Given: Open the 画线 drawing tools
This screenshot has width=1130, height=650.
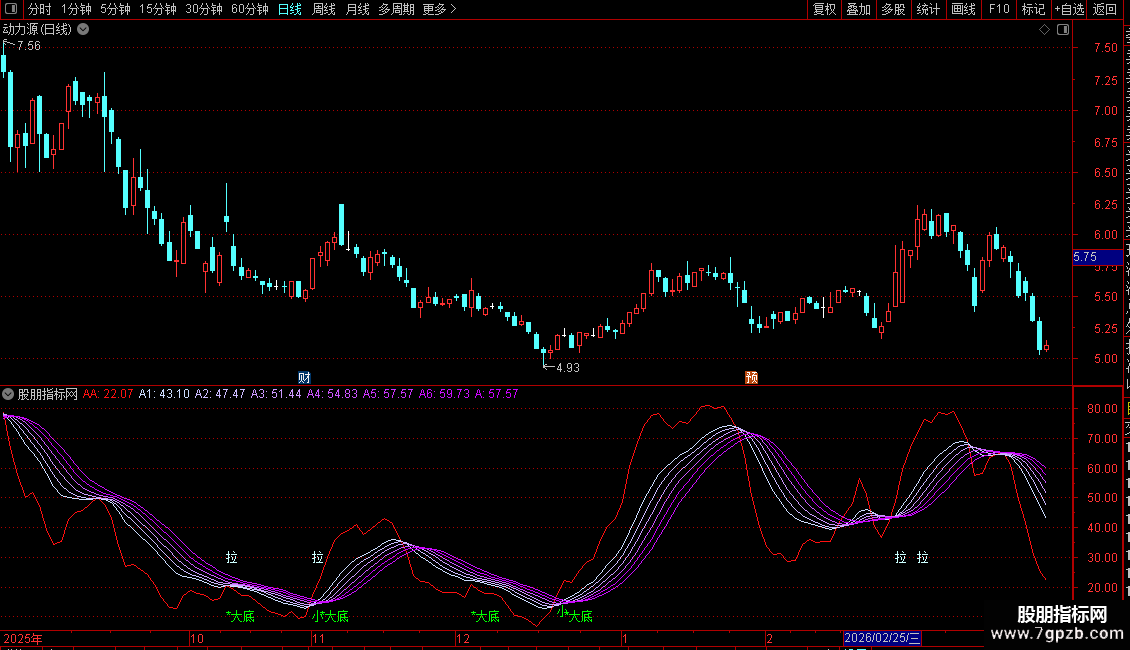Looking at the screenshot, I should click(963, 10).
